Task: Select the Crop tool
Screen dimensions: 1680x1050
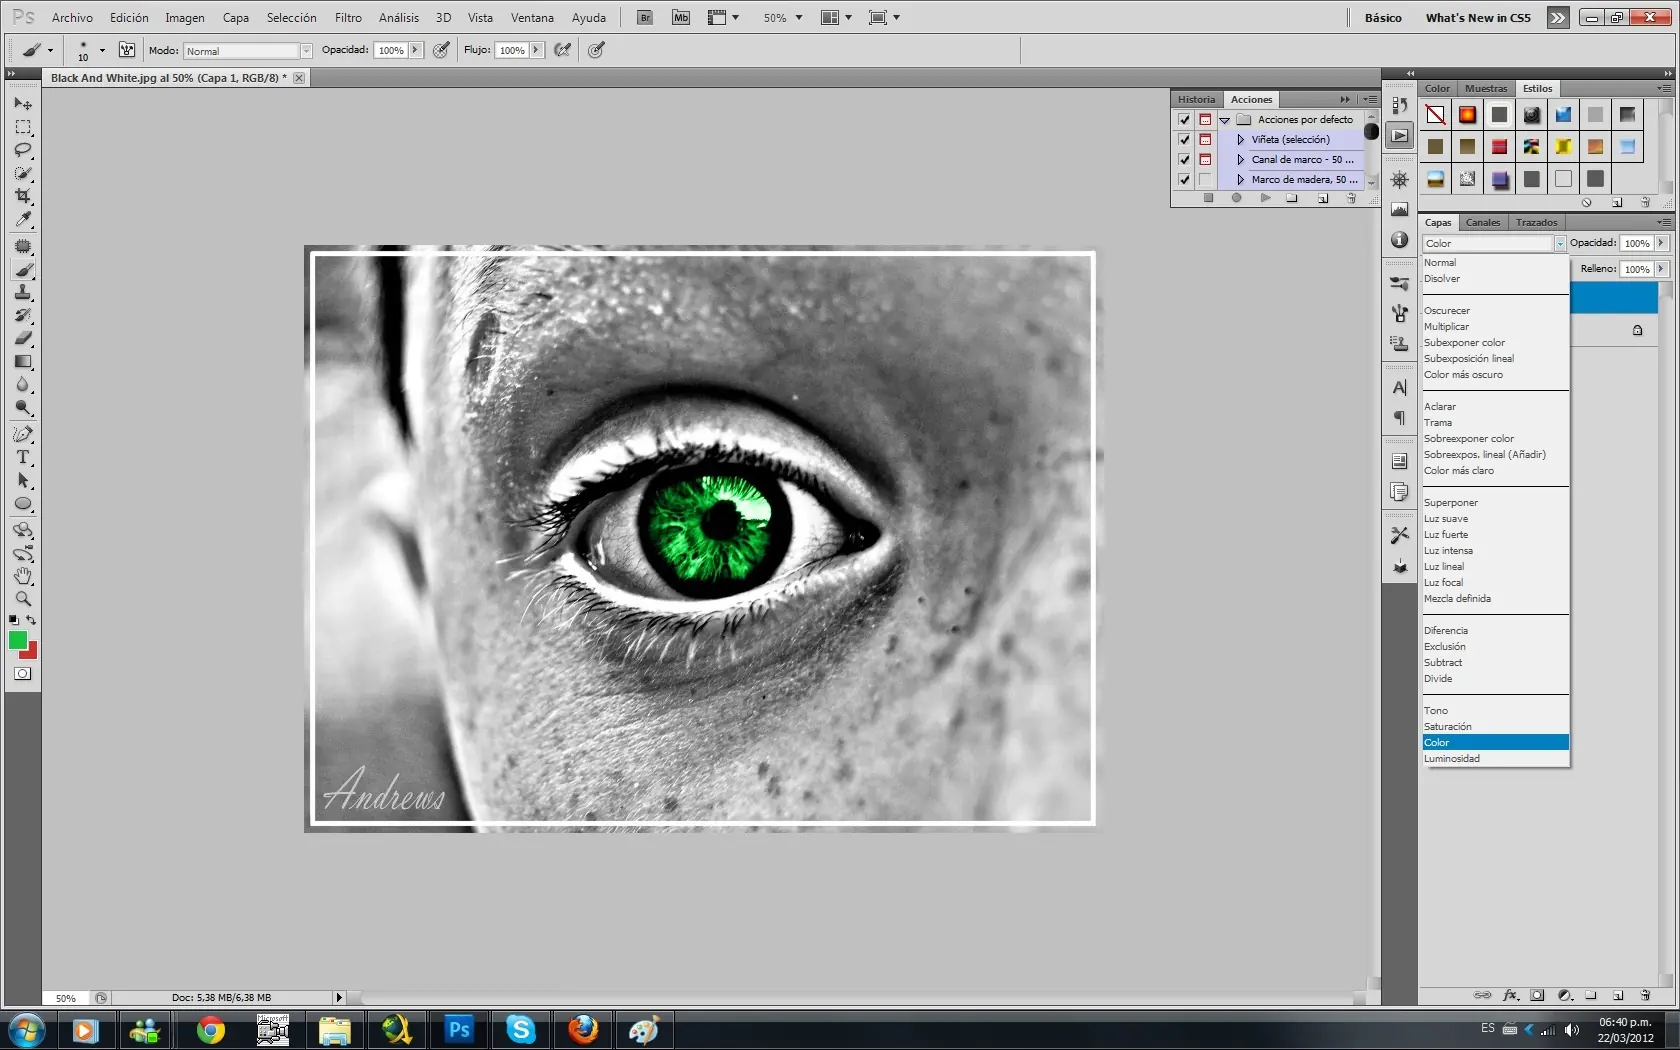Action: [23, 196]
